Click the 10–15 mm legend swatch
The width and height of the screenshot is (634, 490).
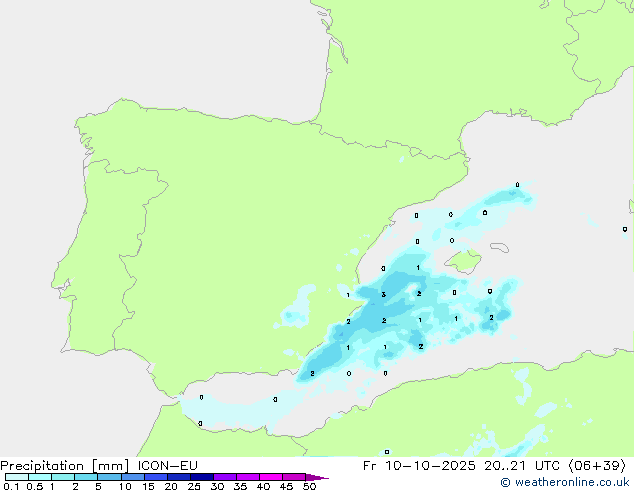point(132,477)
